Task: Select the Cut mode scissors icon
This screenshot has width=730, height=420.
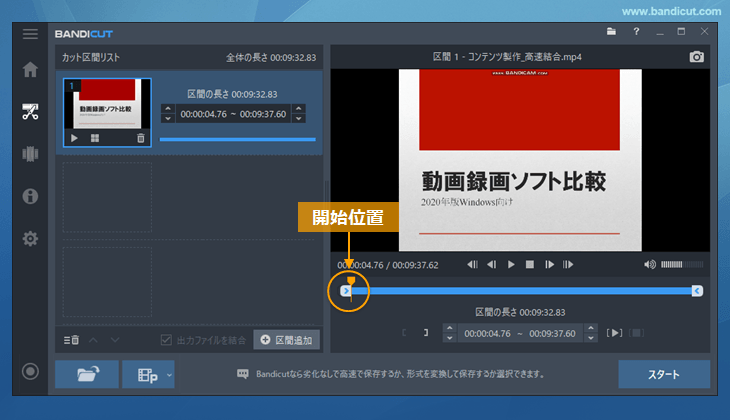Action: coord(30,112)
